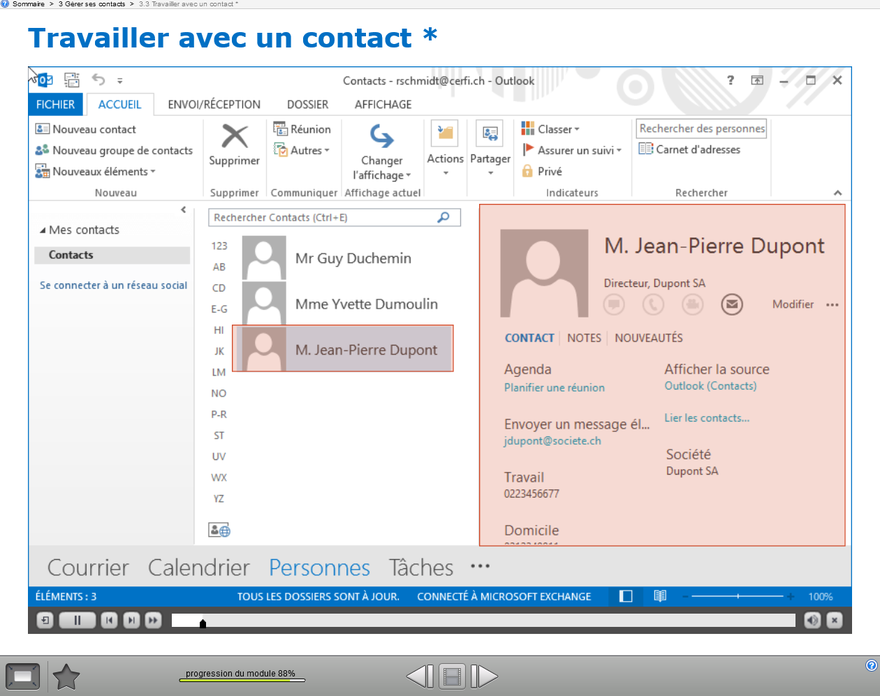
Task: Collapse the Mes contacts tree group
Action: point(43,231)
